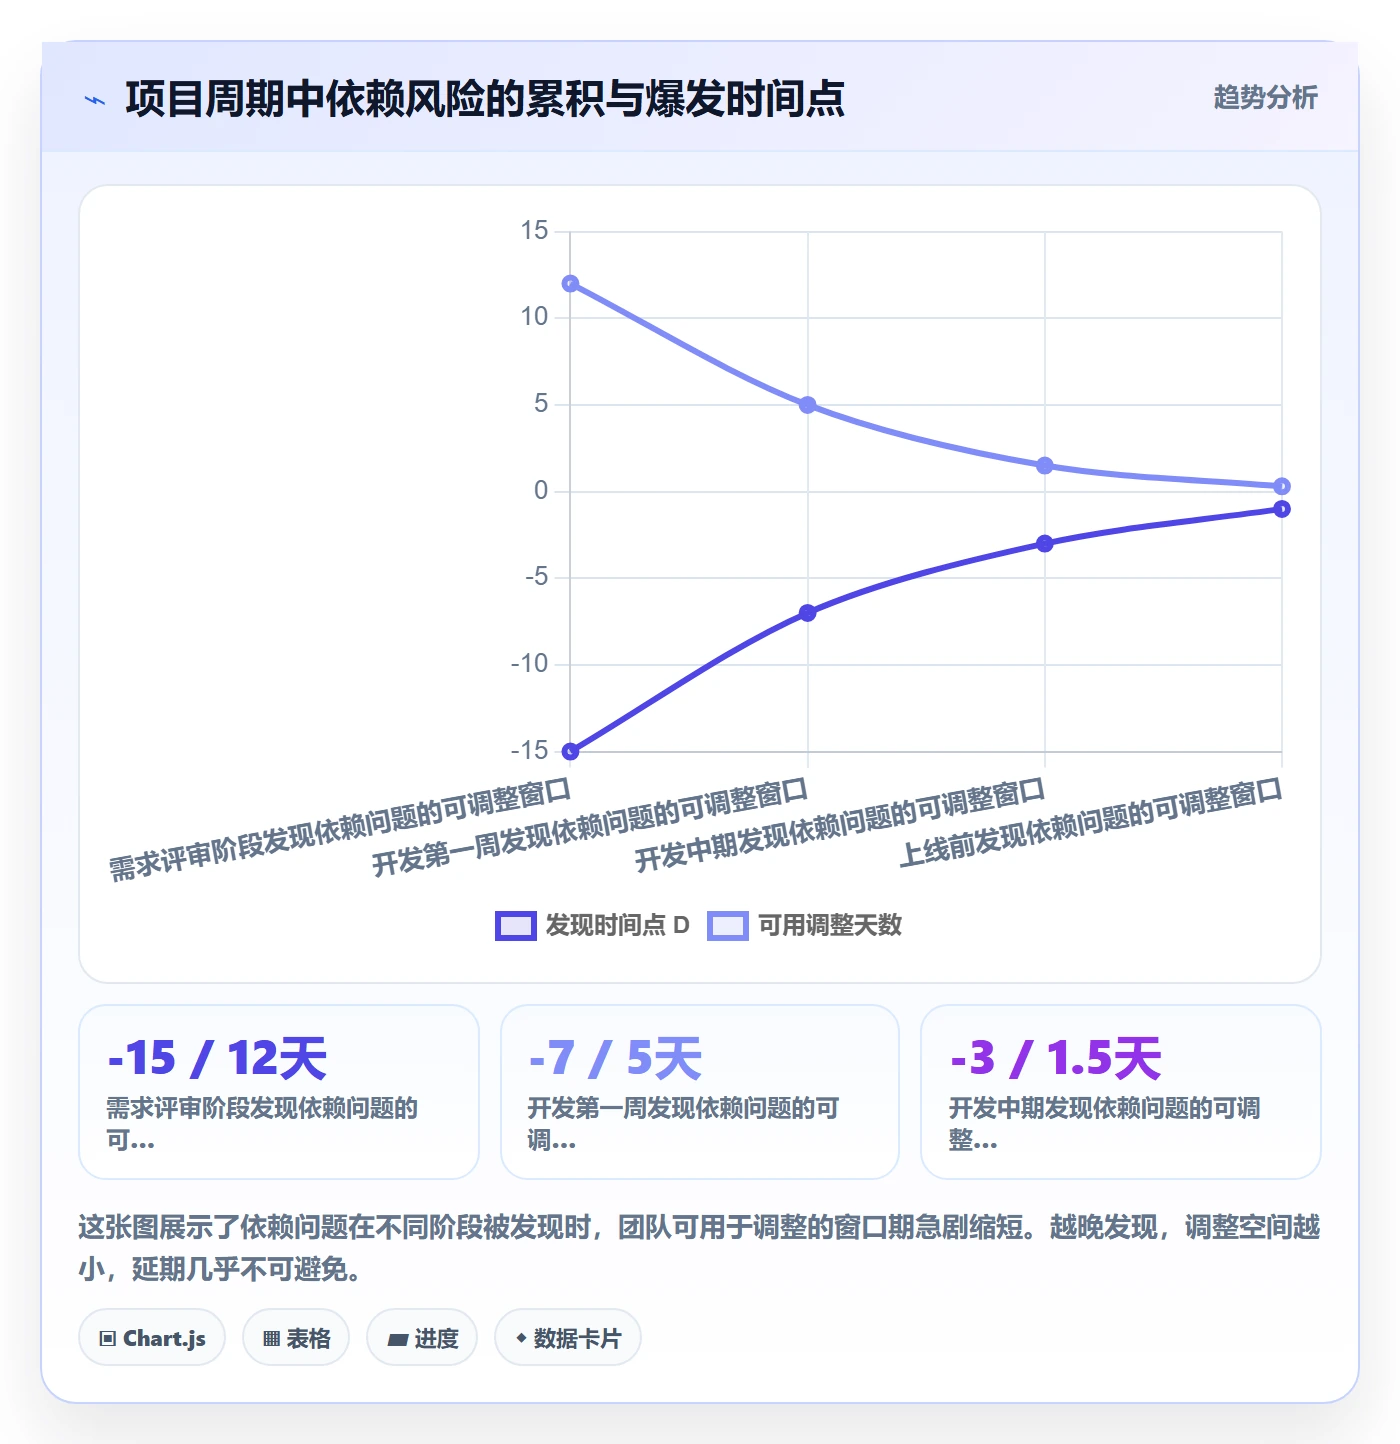Click the lightning icon beside the chart title
The height and width of the screenshot is (1444, 1400).
pos(95,100)
